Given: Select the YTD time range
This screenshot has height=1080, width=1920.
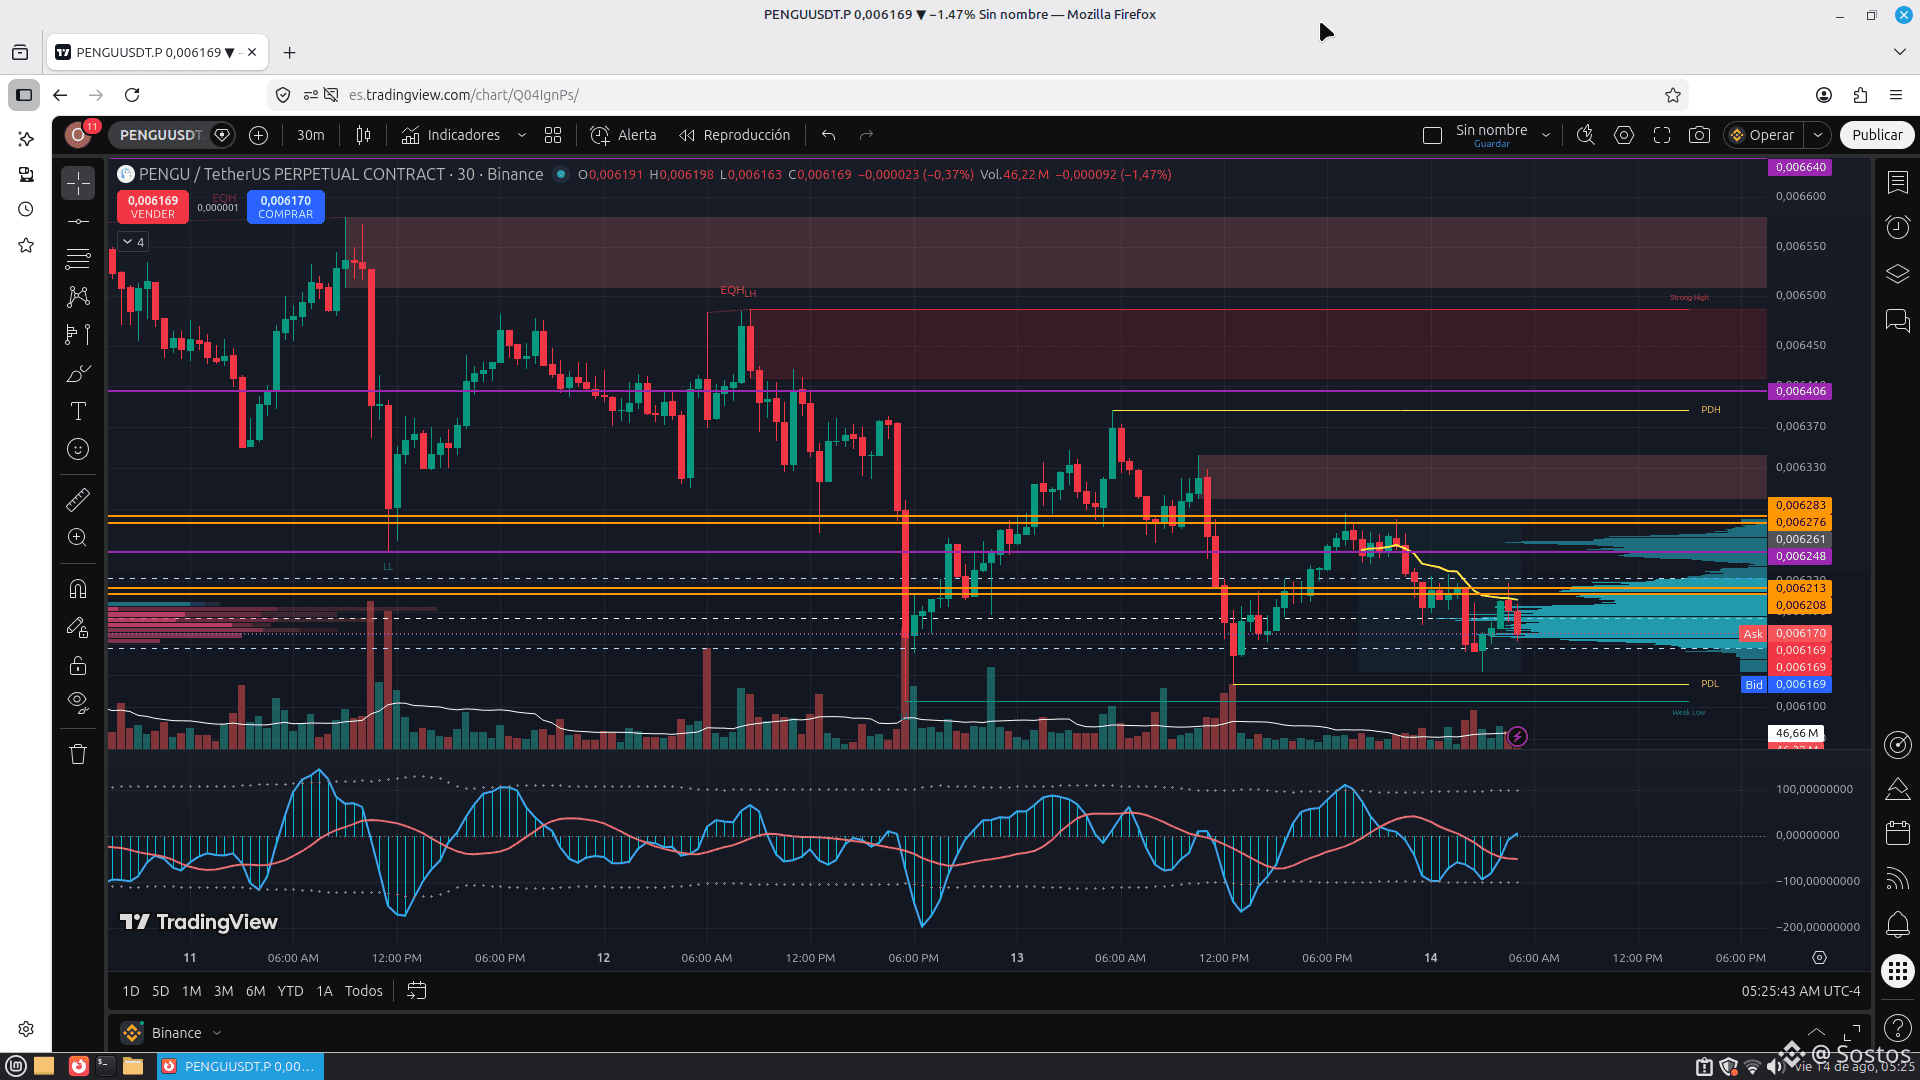Looking at the screenshot, I should pos(290,991).
